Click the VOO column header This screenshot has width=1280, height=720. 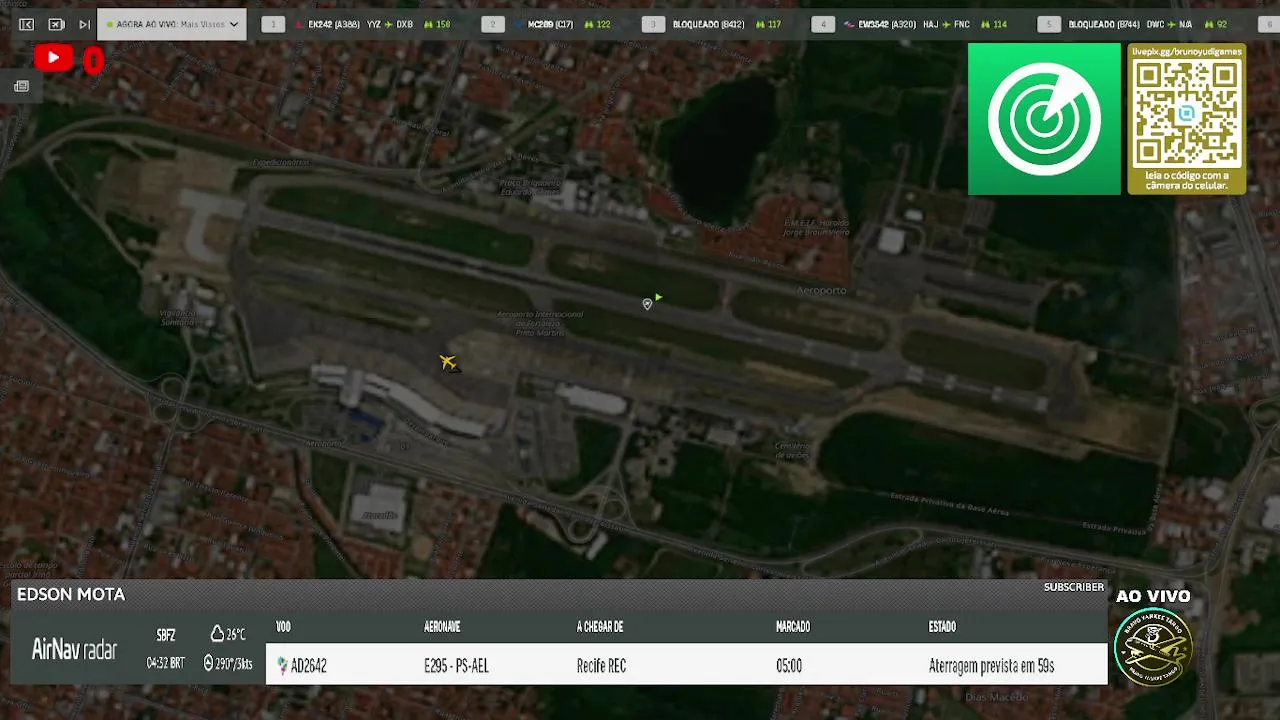click(x=283, y=627)
